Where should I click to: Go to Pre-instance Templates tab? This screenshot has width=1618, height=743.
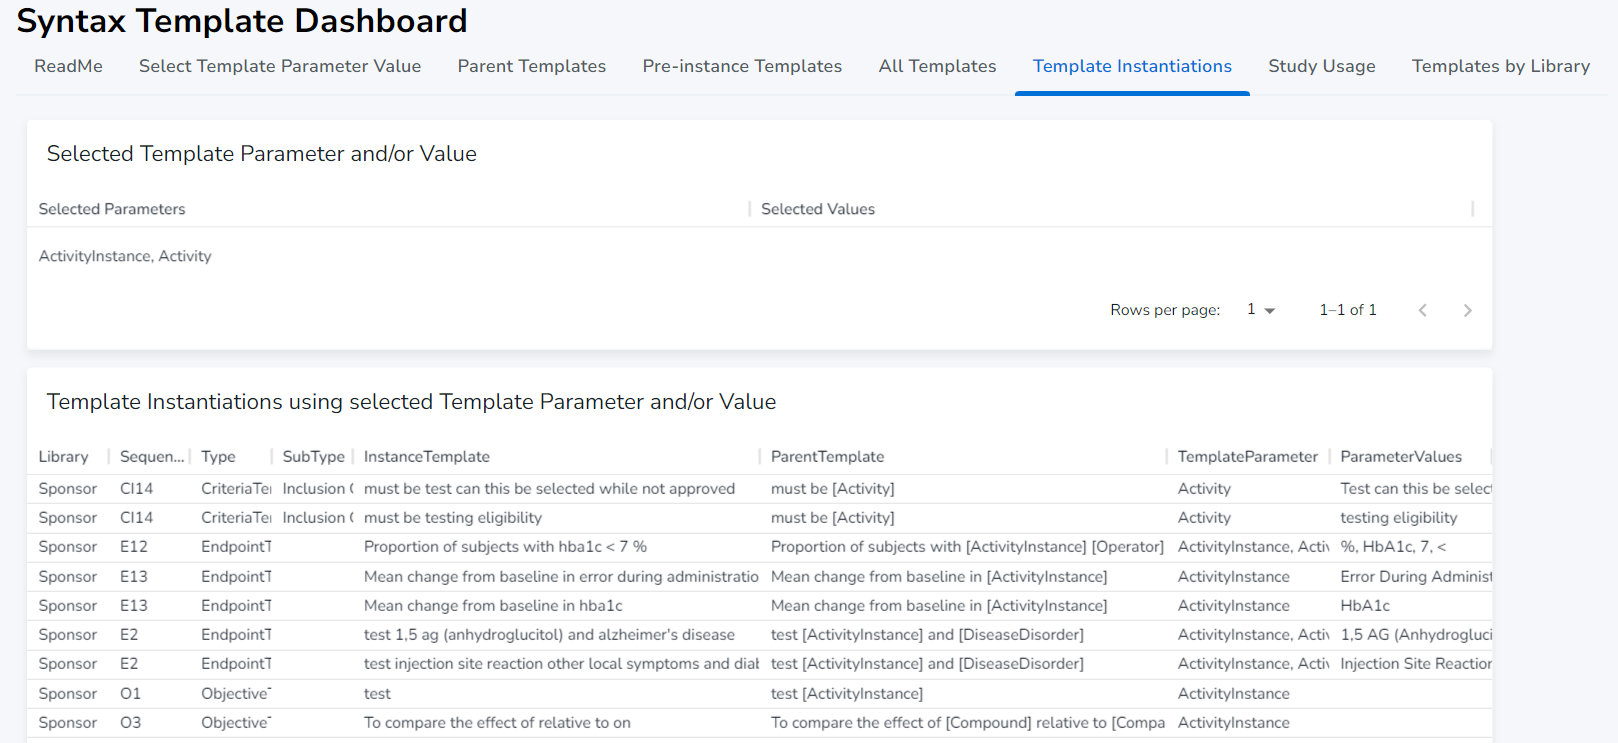tap(742, 66)
